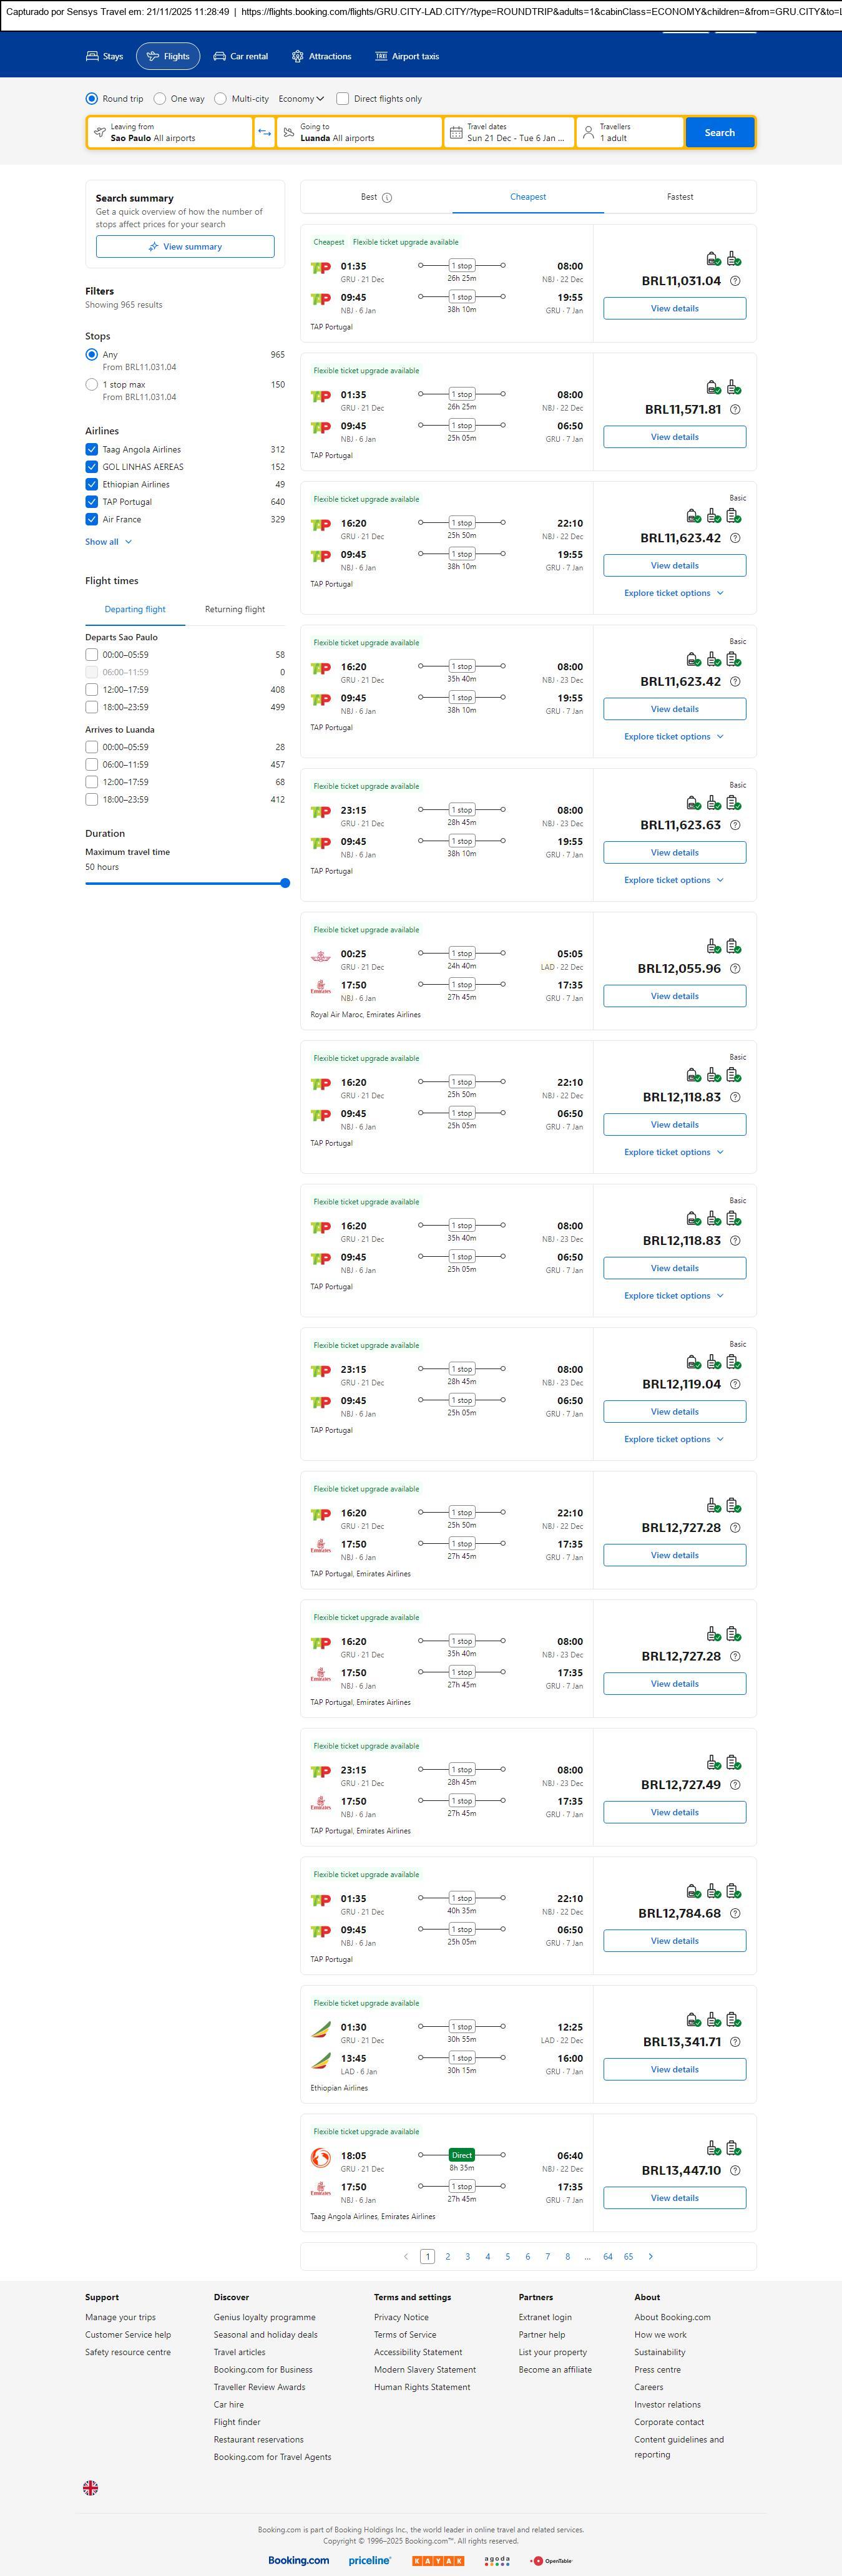Enable the Direct flights only checkbox
Screen dimensions: 842x2576
pos(343,99)
